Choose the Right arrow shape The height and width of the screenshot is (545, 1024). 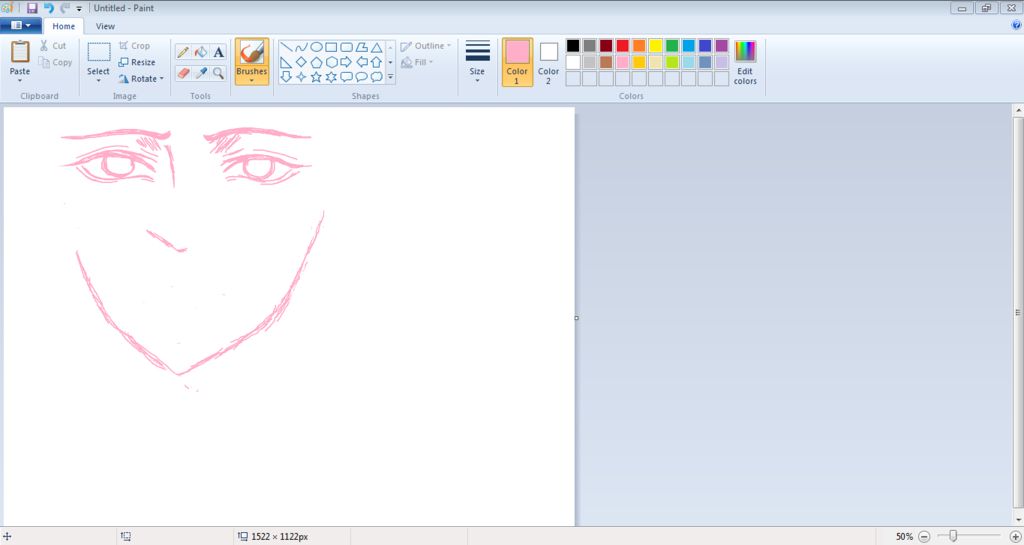[x=346, y=63]
